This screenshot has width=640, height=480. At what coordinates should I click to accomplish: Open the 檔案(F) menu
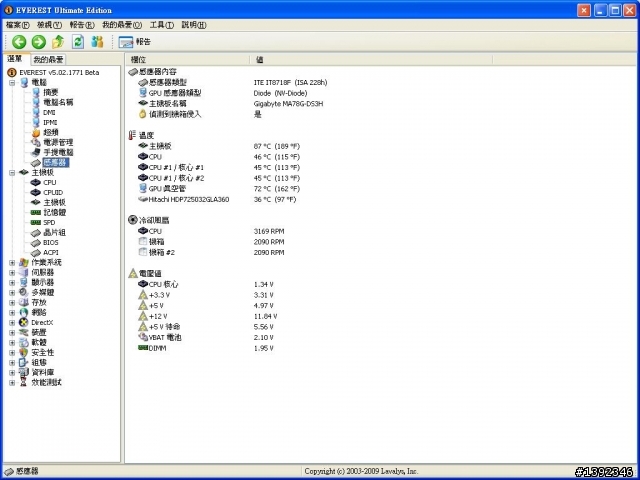tap(18, 25)
